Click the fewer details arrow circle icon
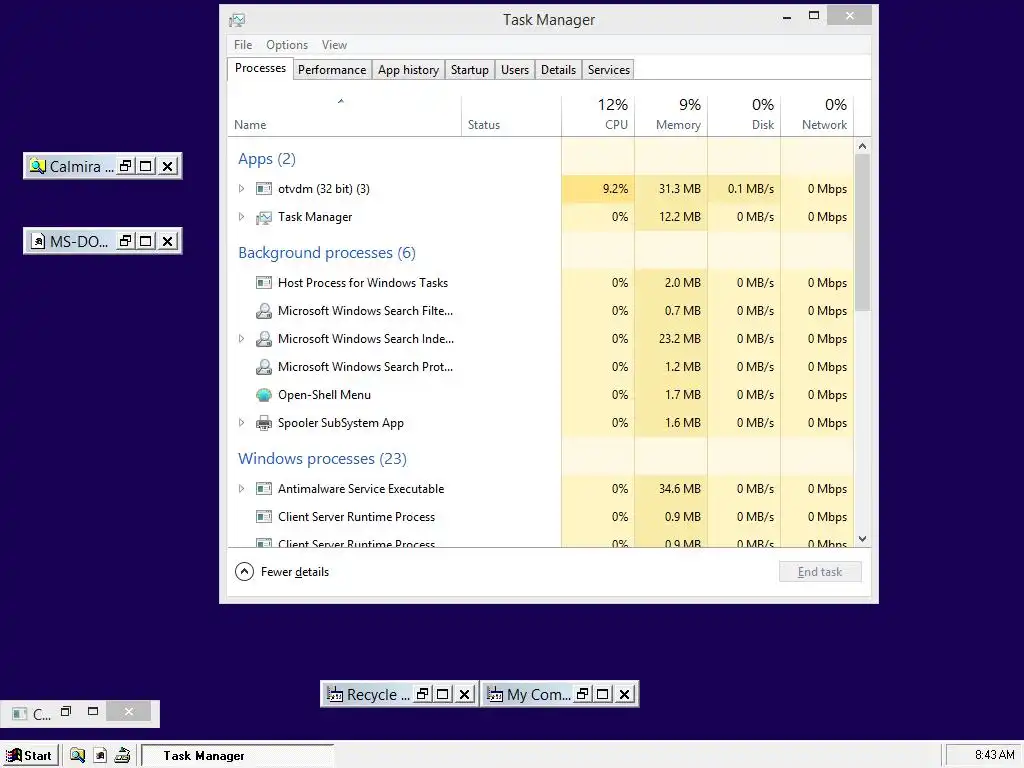 point(244,572)
